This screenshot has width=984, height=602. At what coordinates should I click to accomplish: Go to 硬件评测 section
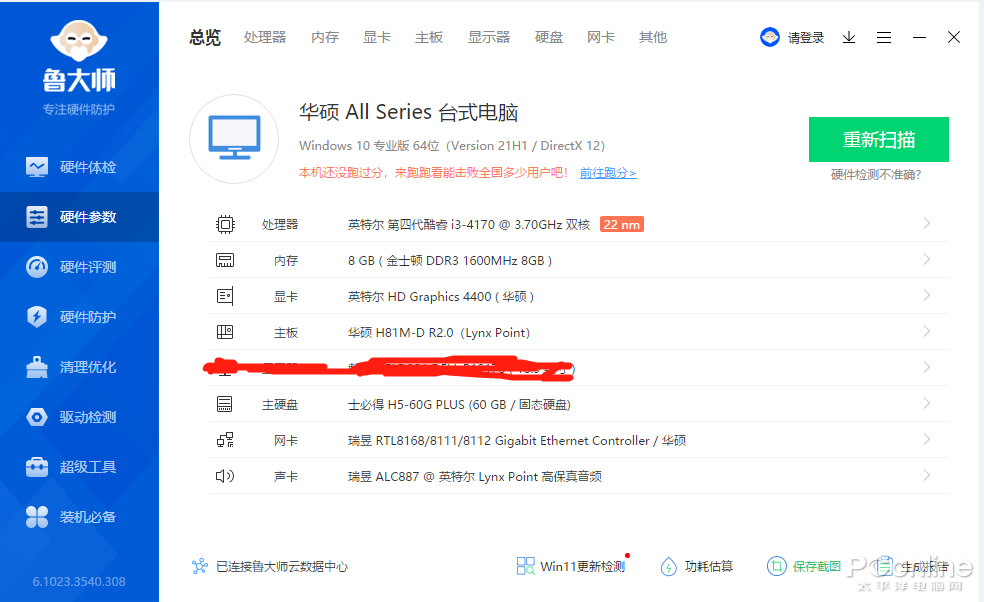79,267
